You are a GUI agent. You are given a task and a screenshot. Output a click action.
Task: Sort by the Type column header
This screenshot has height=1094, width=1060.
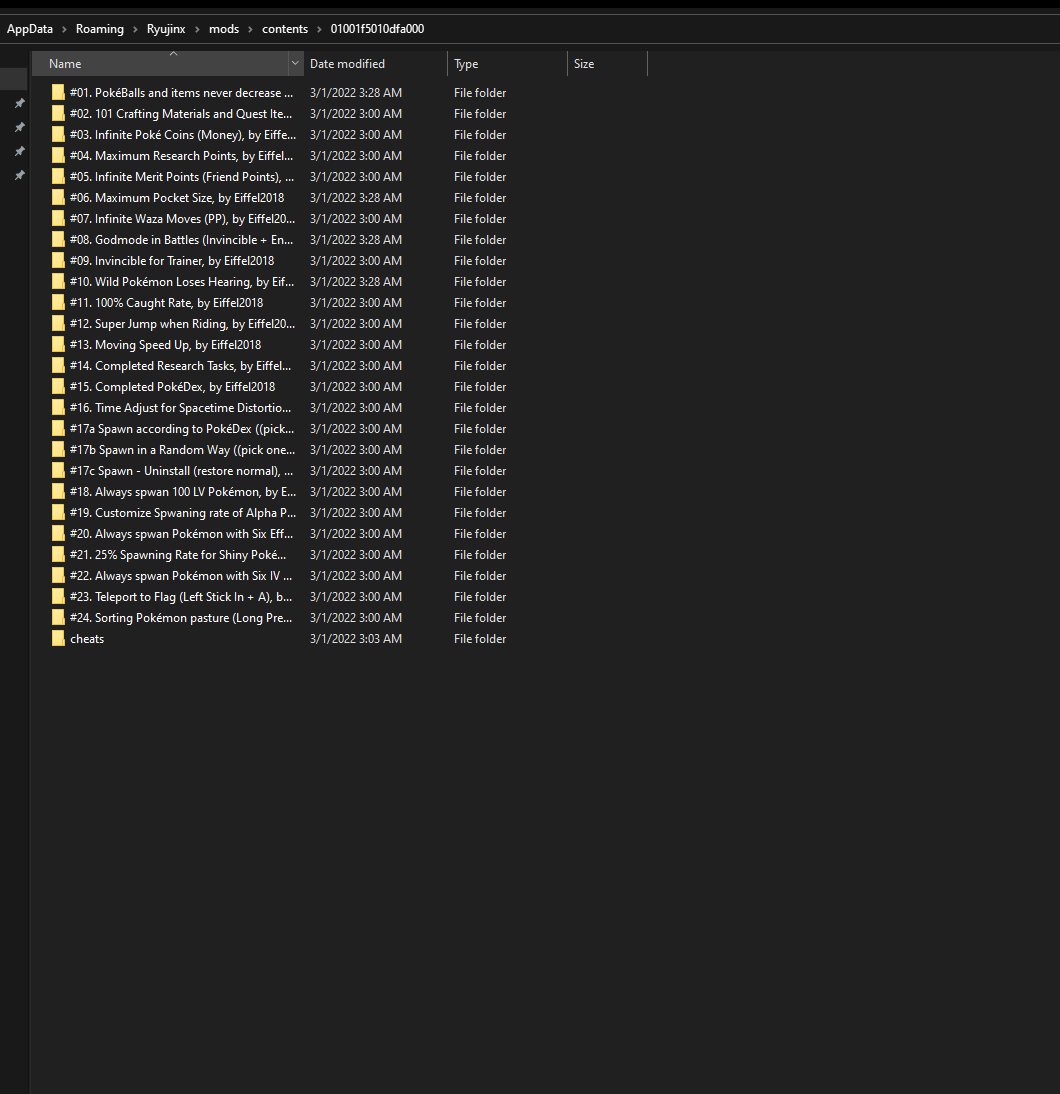(507, 63)
